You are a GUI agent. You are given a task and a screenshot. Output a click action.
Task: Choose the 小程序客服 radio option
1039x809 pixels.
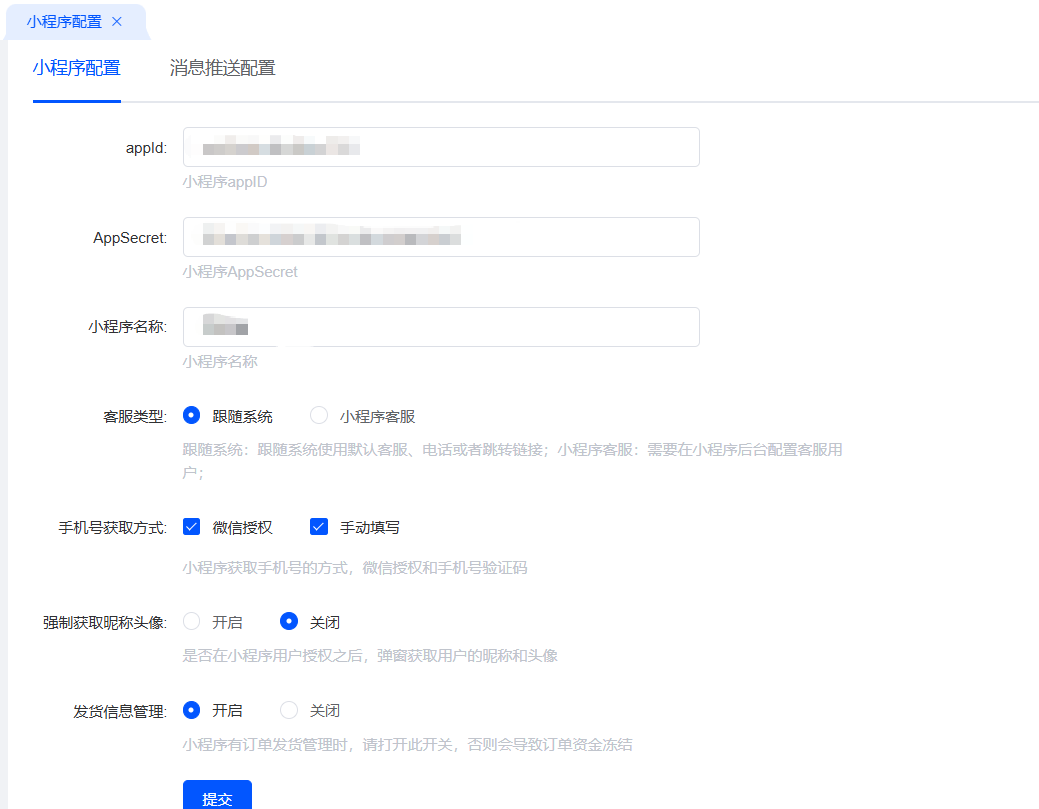(x=319, y=416)
